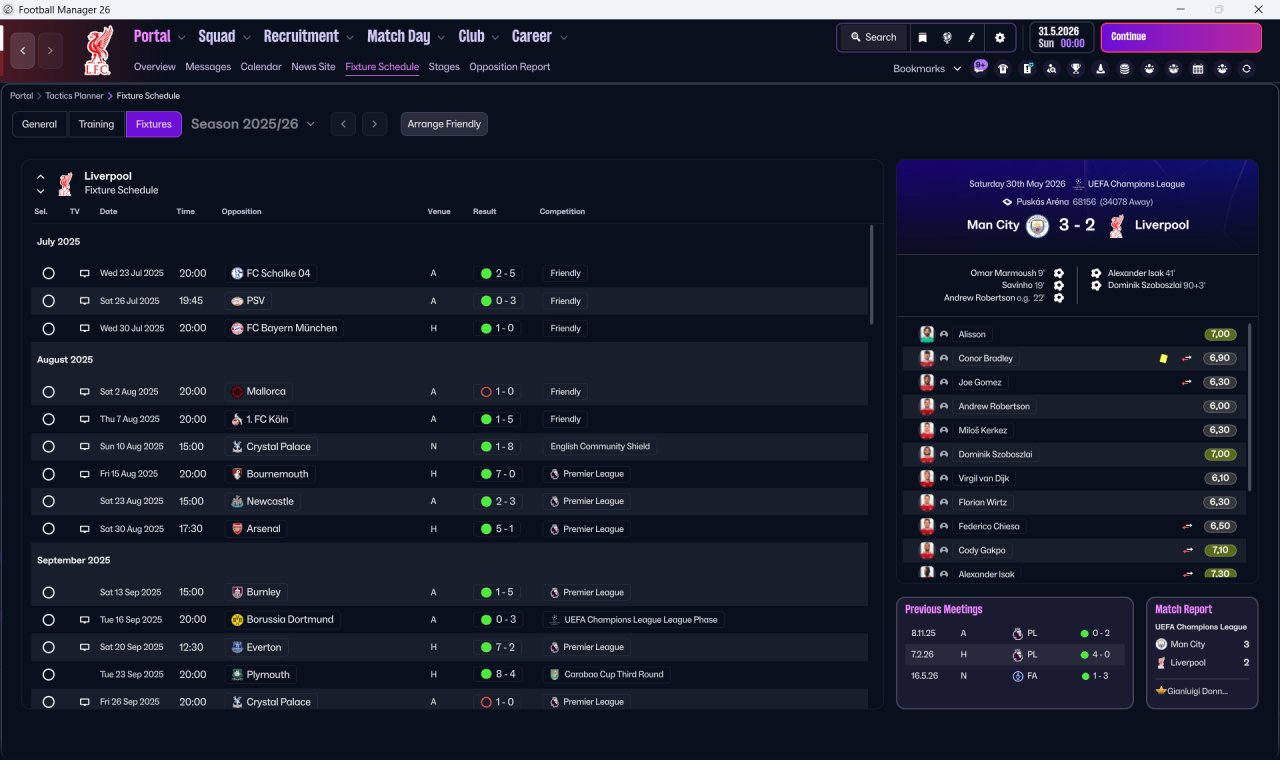This screenshot has height=760, width=1280.
Task: Open the Messages submenu tab
Action: click(208, 67)
